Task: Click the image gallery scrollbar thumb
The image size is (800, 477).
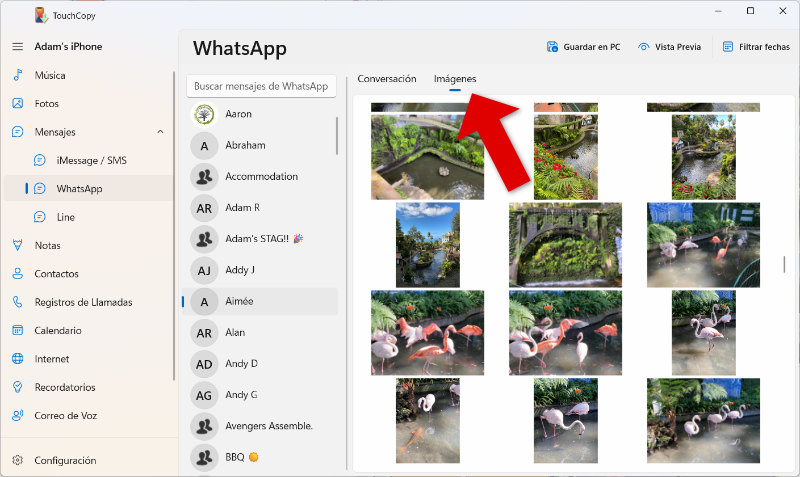Action: pos(784,264)
